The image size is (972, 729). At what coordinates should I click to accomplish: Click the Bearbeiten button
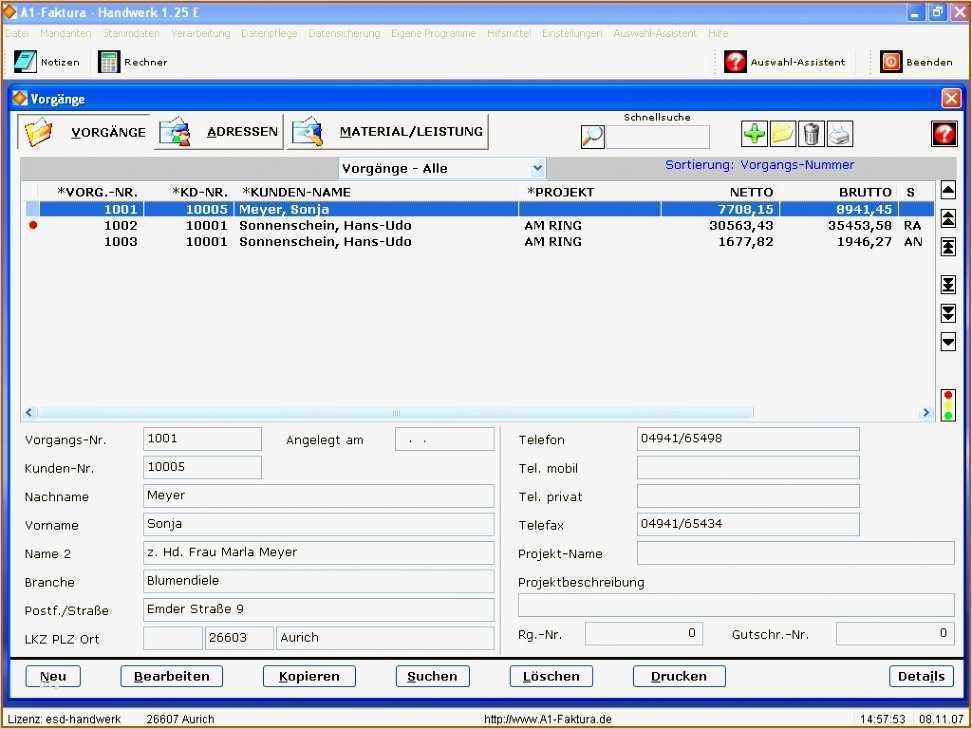(172, 676)
